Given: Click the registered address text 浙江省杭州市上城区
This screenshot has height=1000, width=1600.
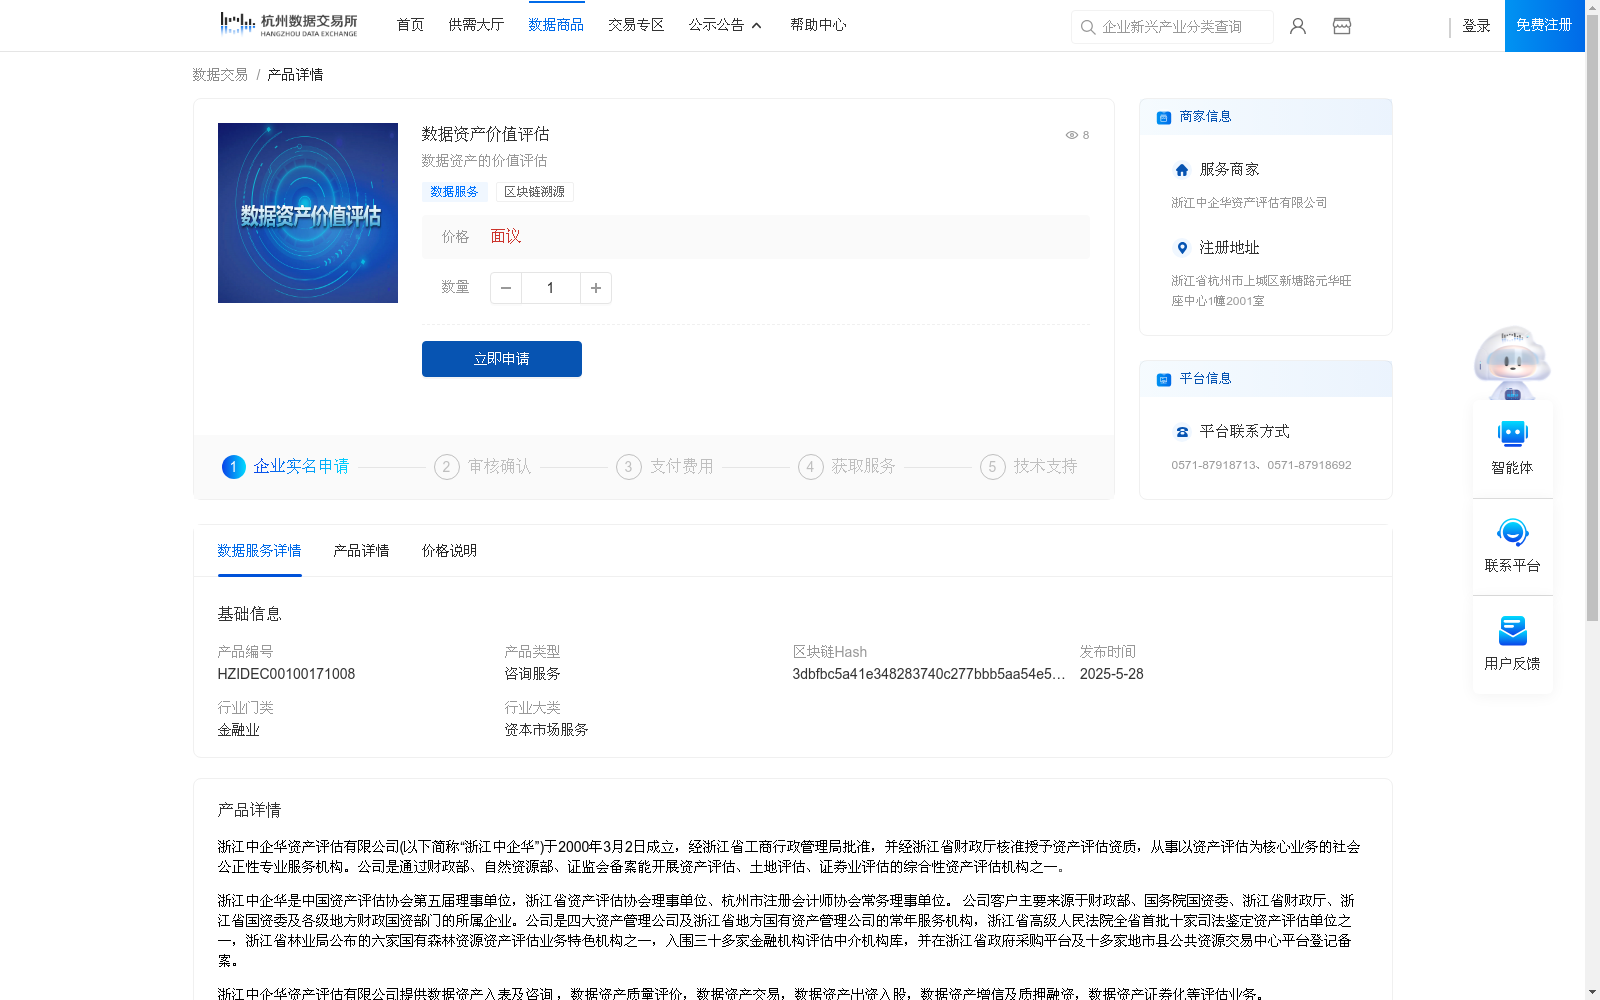Looking at the screenshot, I should (1261, 291).
